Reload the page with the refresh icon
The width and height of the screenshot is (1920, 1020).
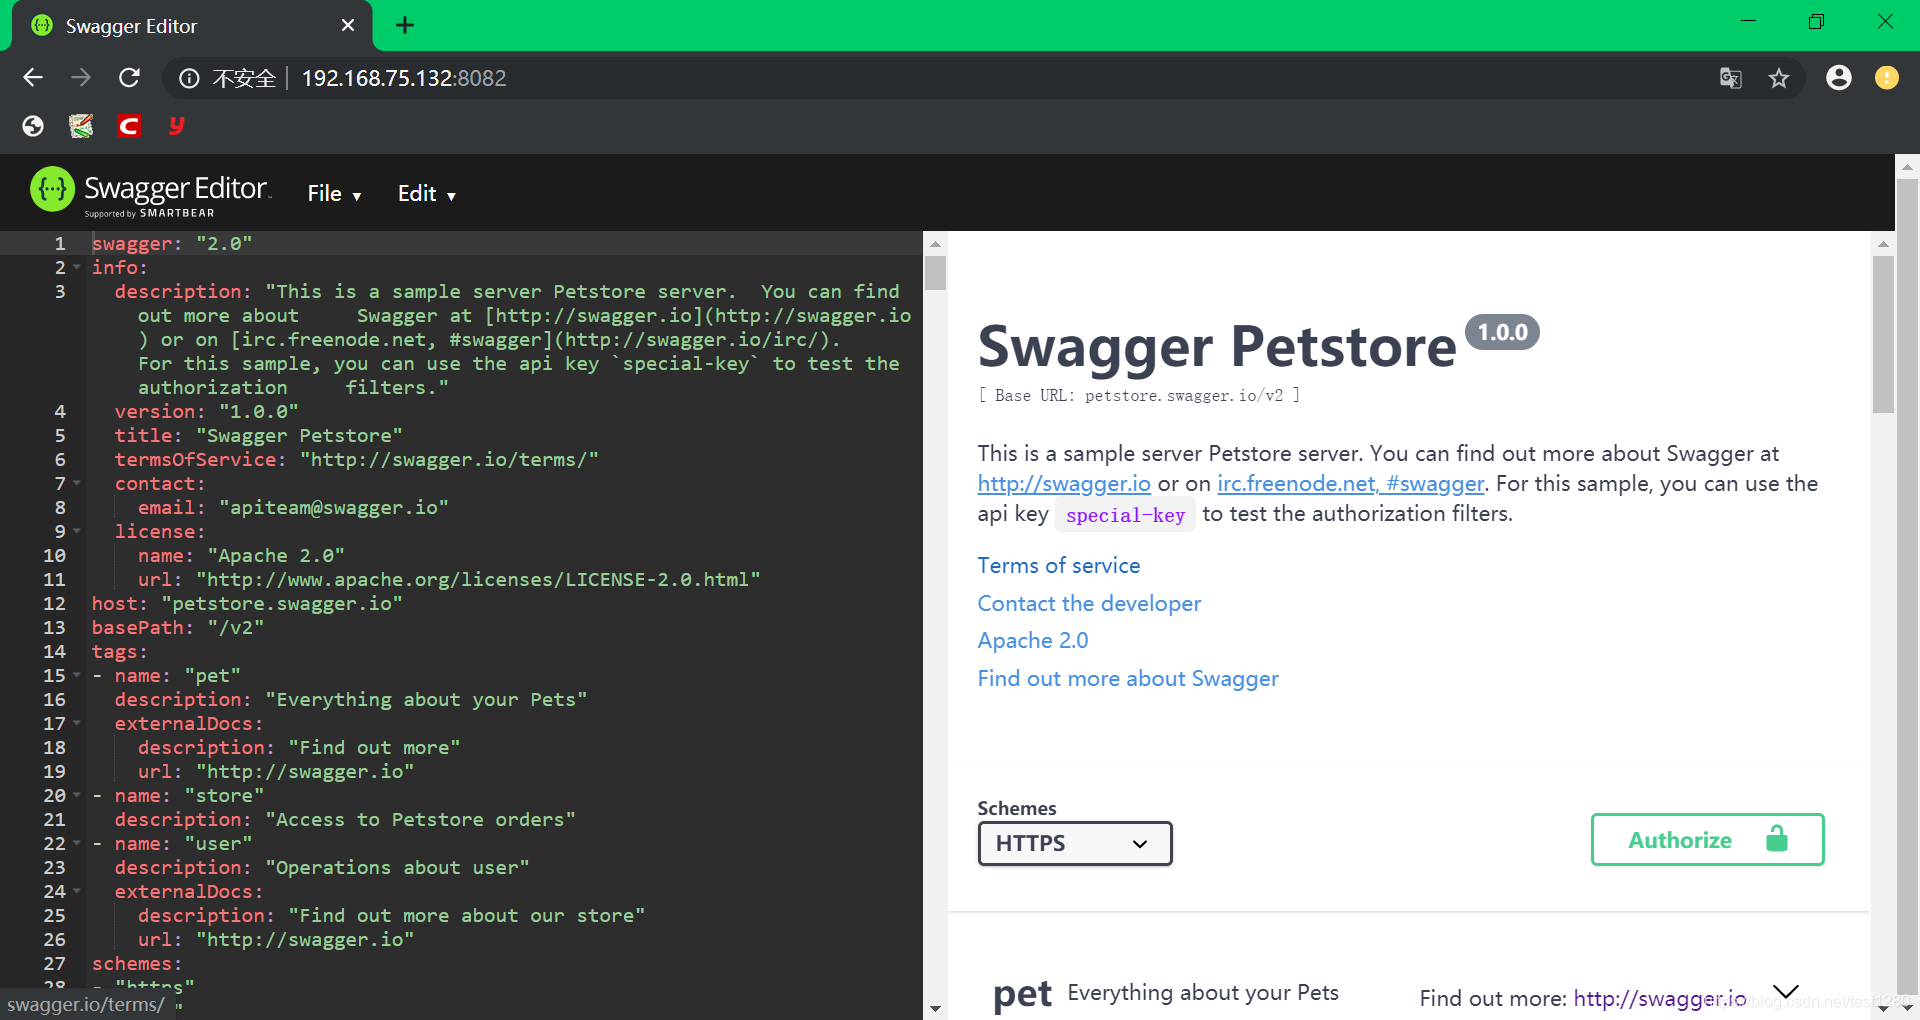pyautogui.click(x=129, y=78)
